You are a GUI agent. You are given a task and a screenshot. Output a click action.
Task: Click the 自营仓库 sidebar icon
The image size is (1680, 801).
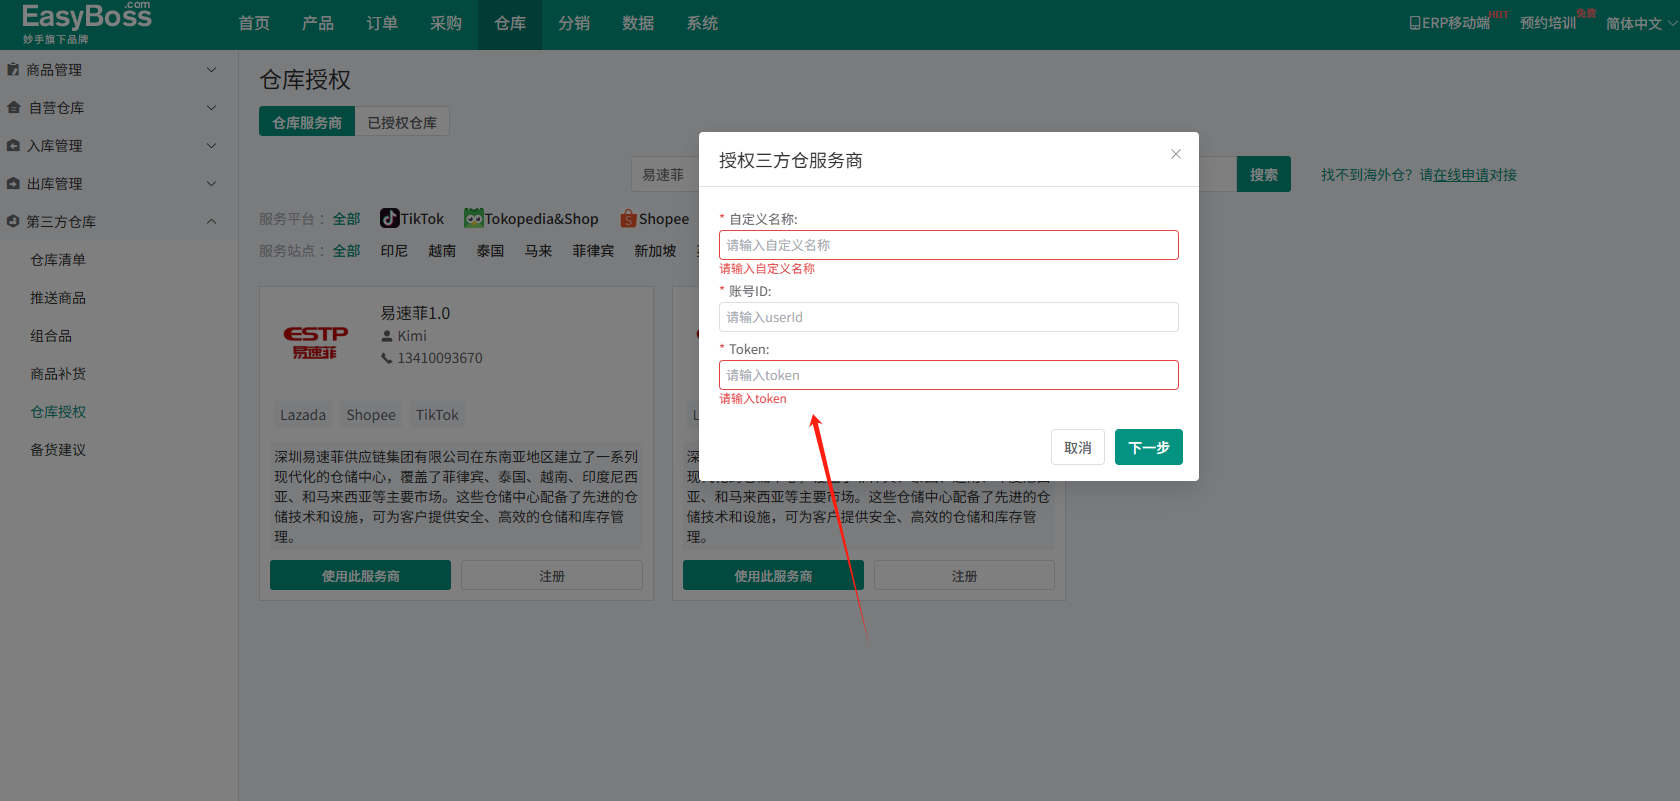[x=13, y=108]
